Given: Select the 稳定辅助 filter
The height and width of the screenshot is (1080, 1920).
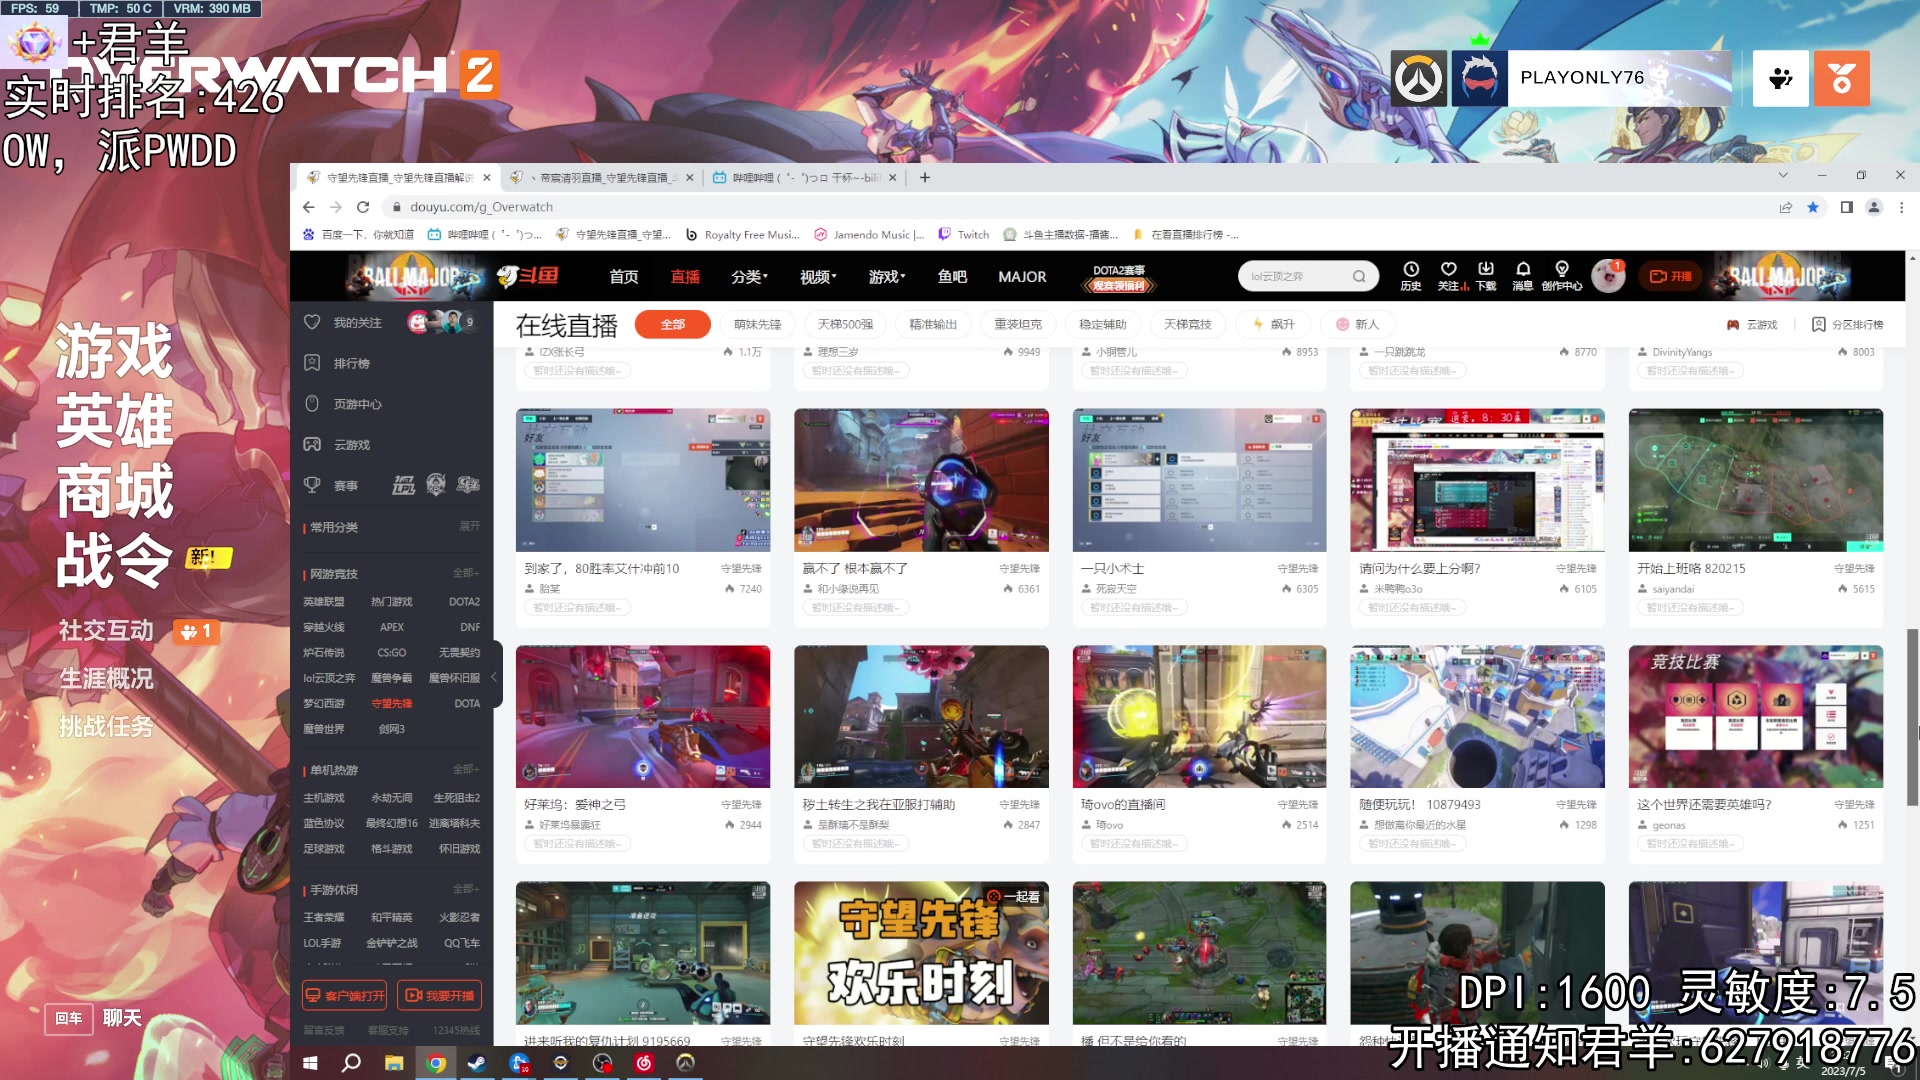Looking at the screenshot, I should [x=1103, y=324].
